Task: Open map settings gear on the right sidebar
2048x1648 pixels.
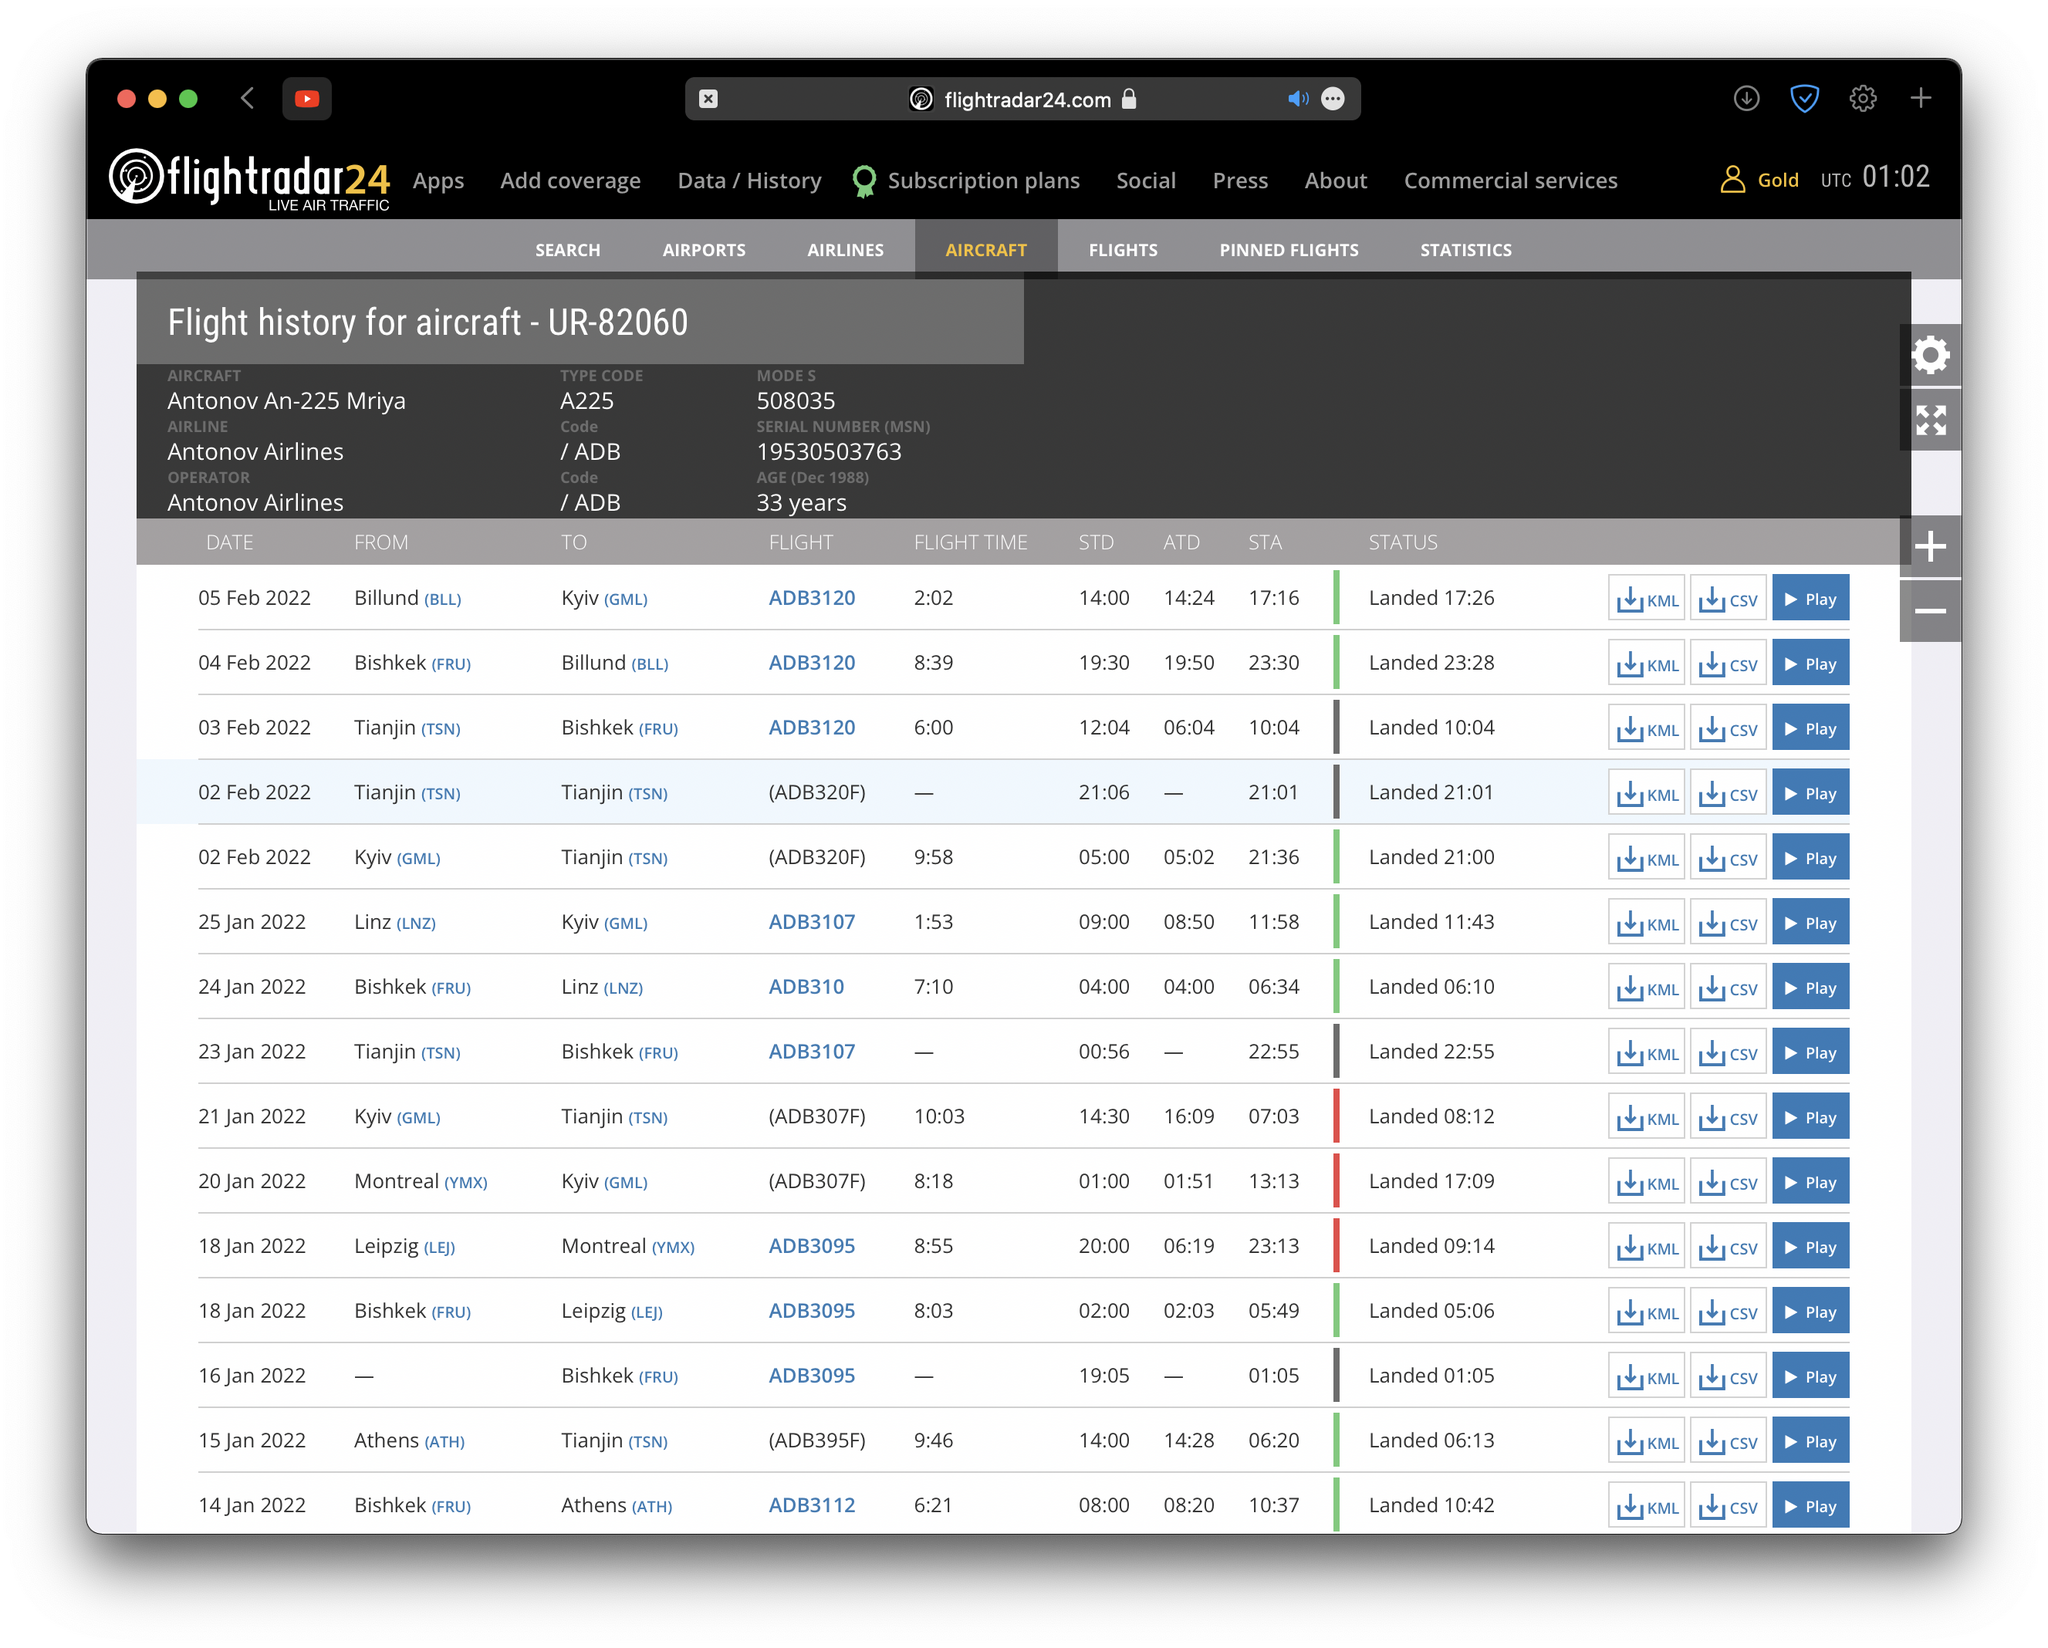Action: 1930,355
